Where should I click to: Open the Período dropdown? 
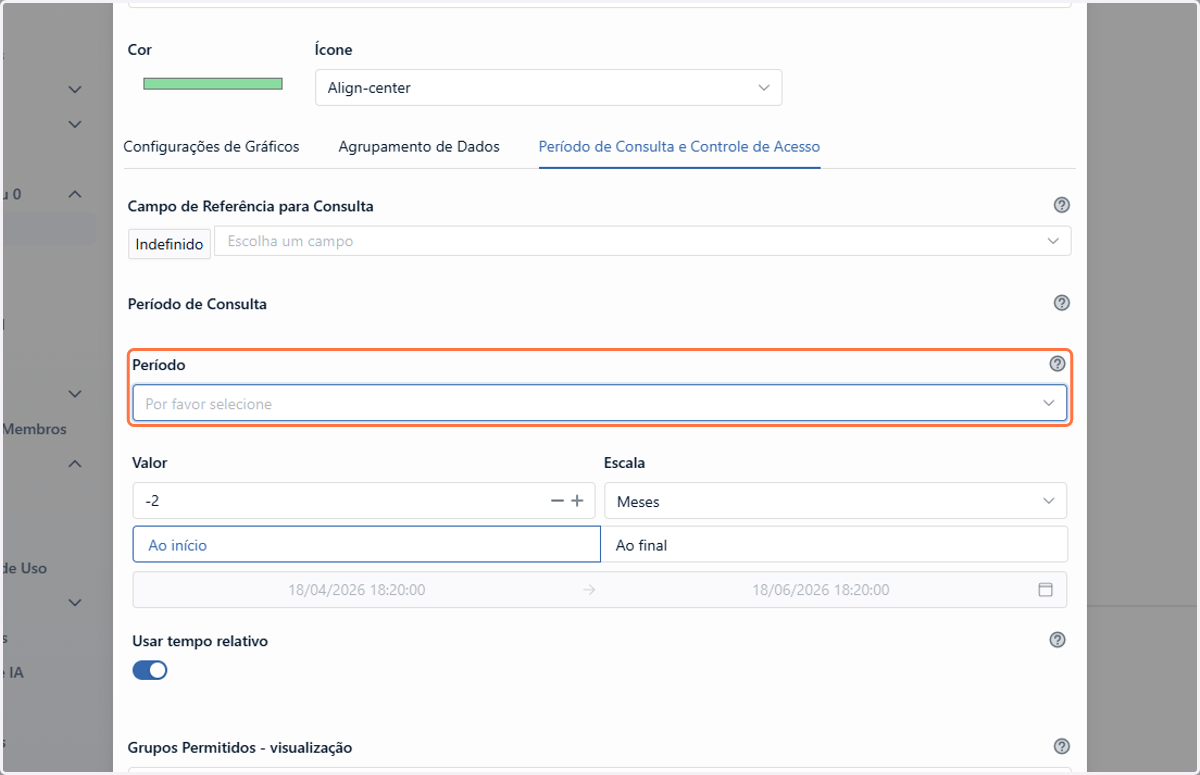click(x=600, y=403)
